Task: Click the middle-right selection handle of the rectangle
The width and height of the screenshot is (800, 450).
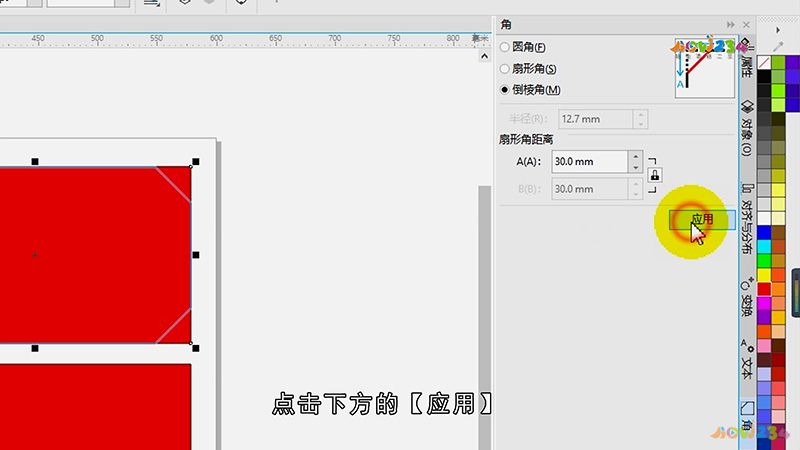Action: point(196,255)
